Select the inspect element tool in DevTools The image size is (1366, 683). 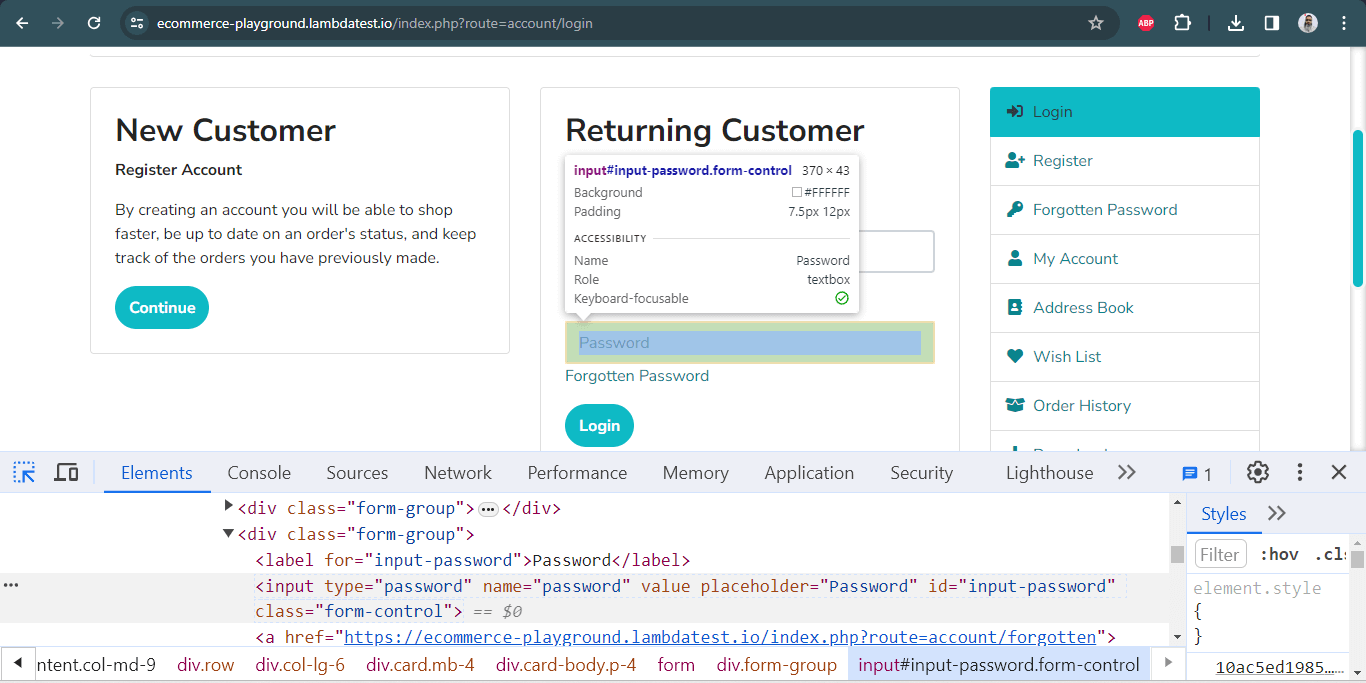[23, 471]
